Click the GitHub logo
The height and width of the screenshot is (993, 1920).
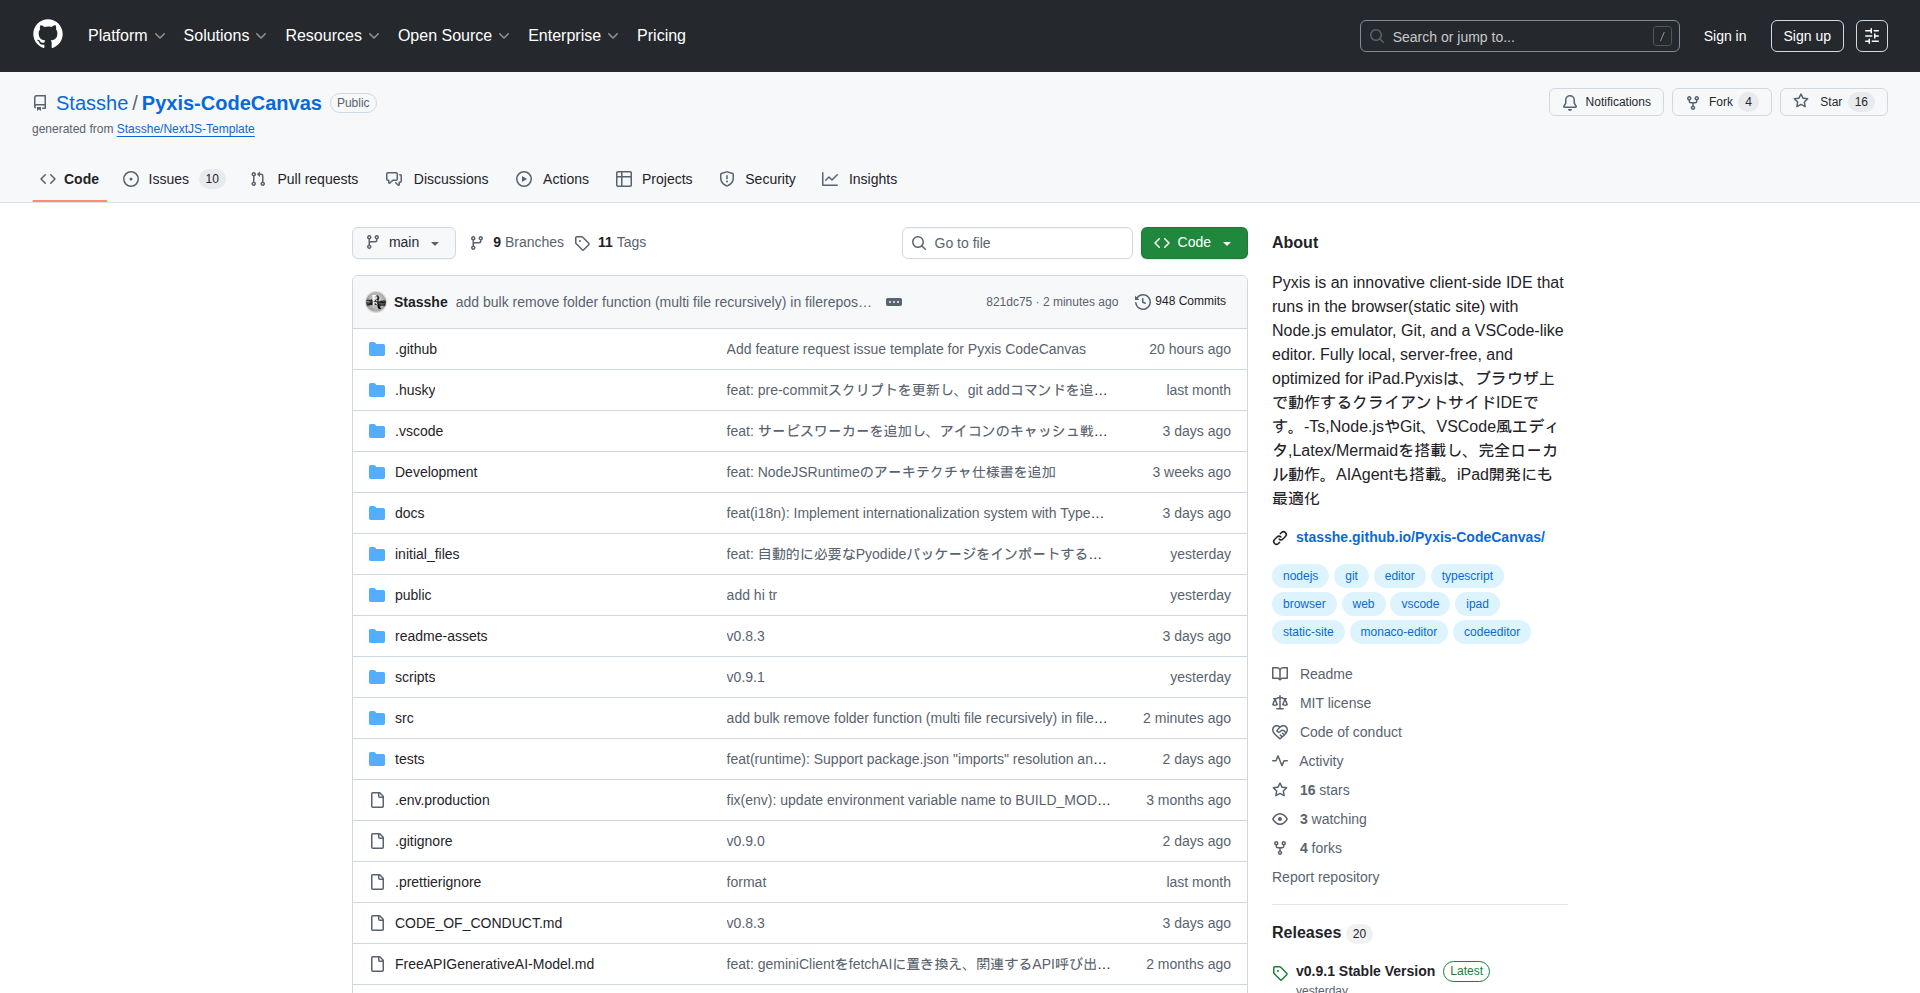point(46,35)
